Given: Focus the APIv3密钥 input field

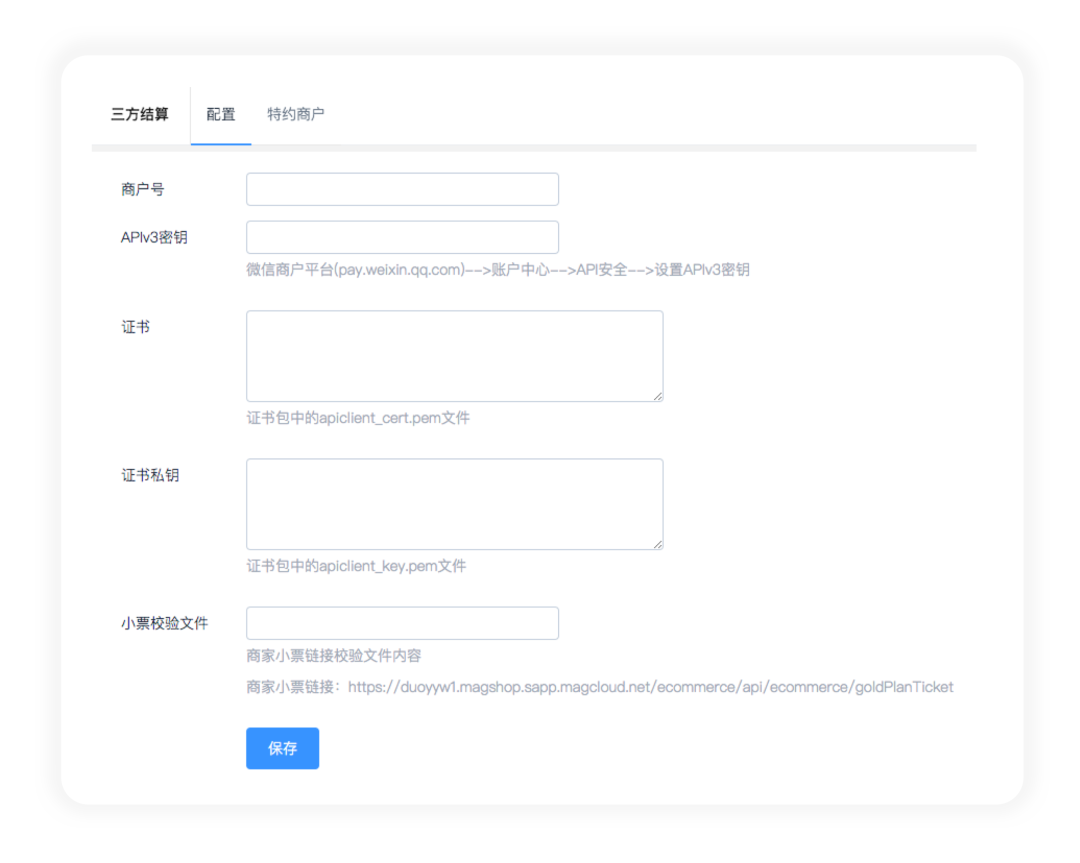Looking at the screenshot, I should pyautogui.click(x=402, y=237).
